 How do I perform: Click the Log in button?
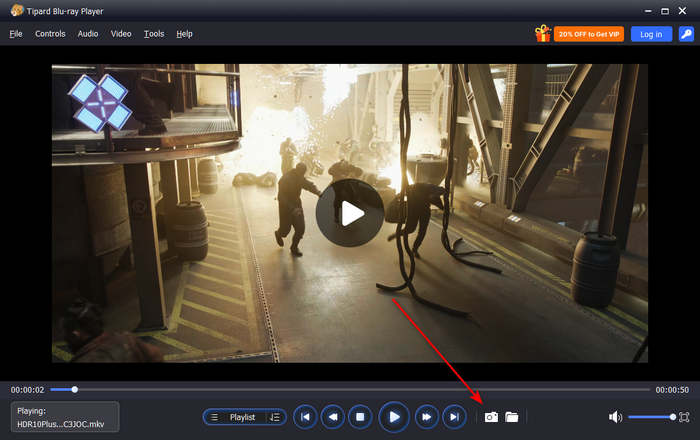coord(651,34)
